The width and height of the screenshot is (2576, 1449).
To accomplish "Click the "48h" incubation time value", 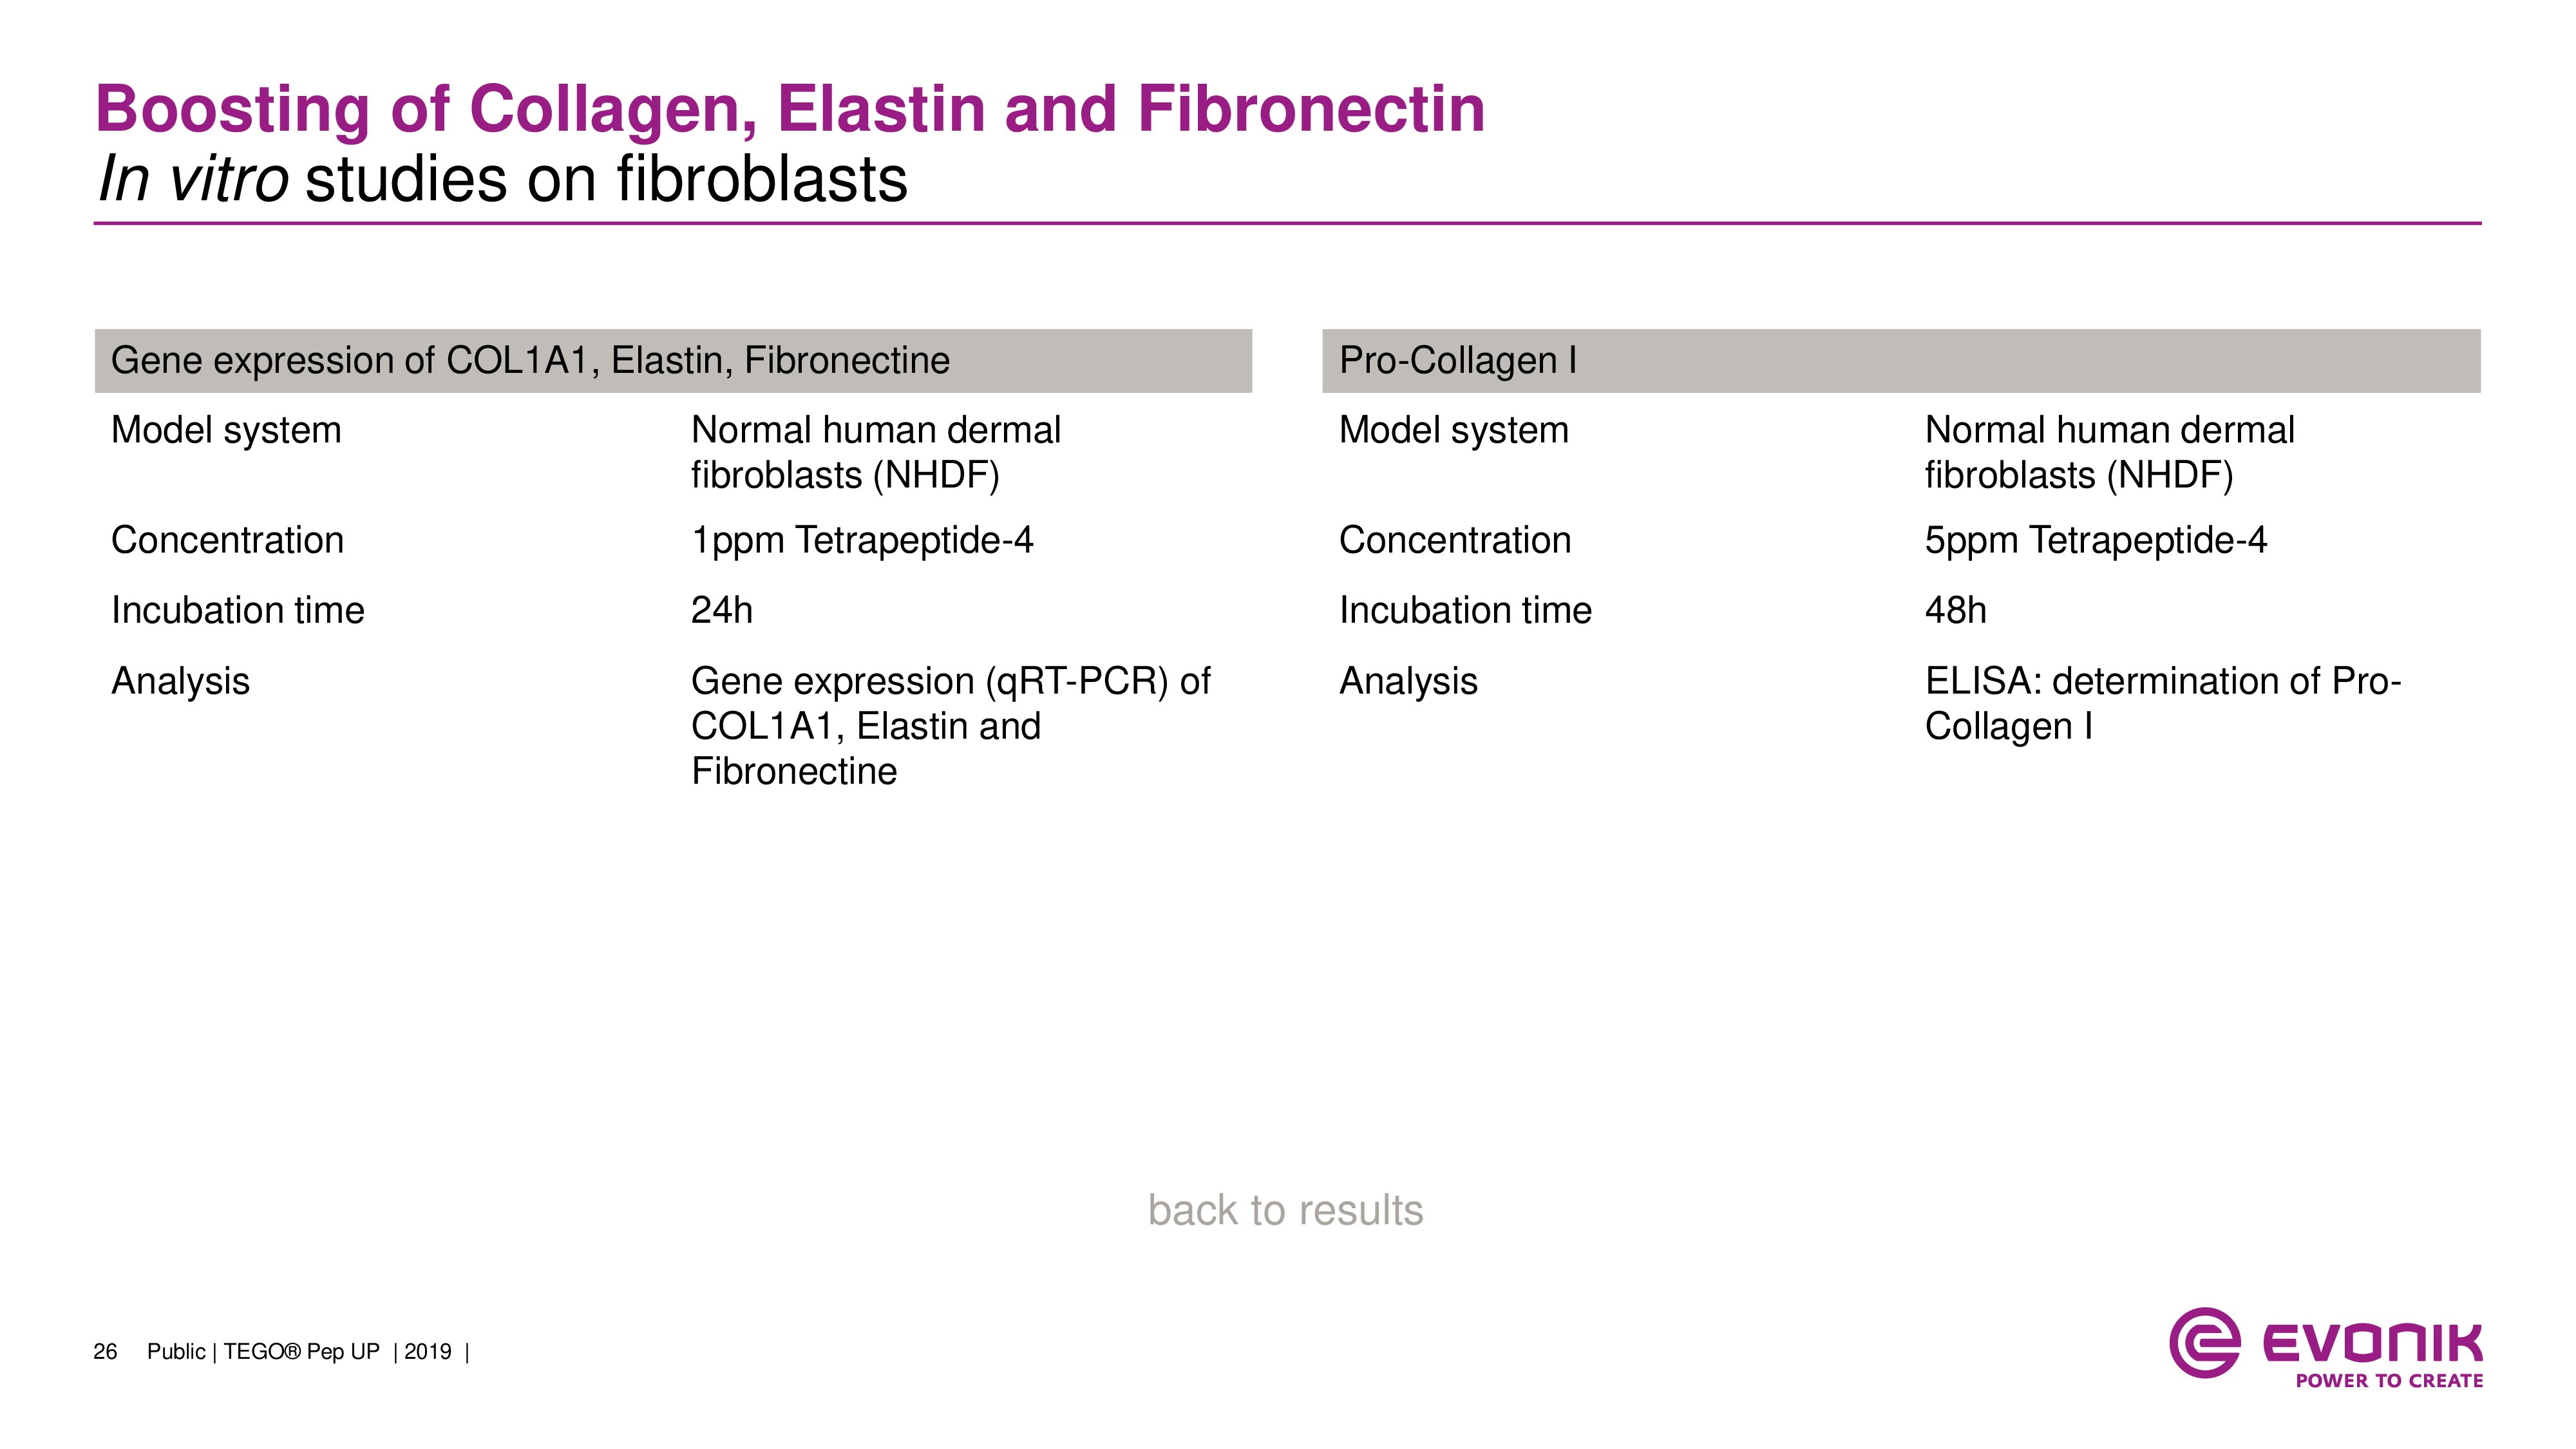I will point(1955,610).
